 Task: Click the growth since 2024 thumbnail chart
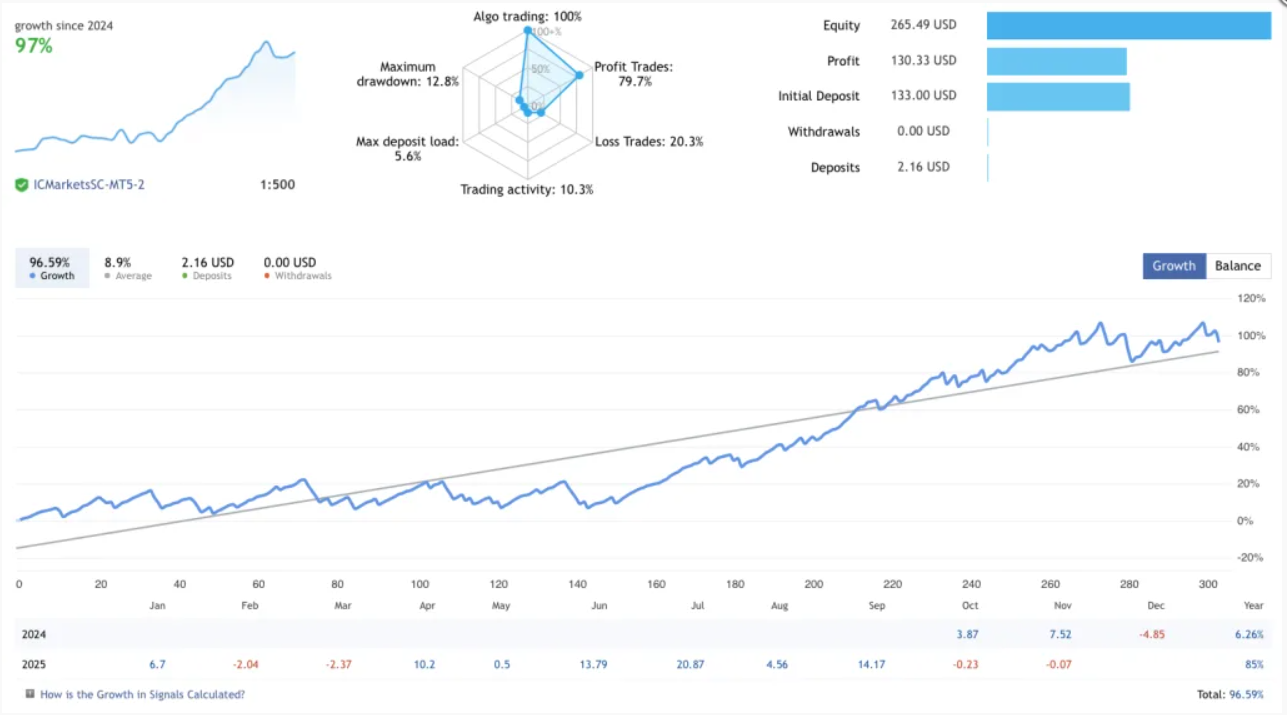[155, 100]
